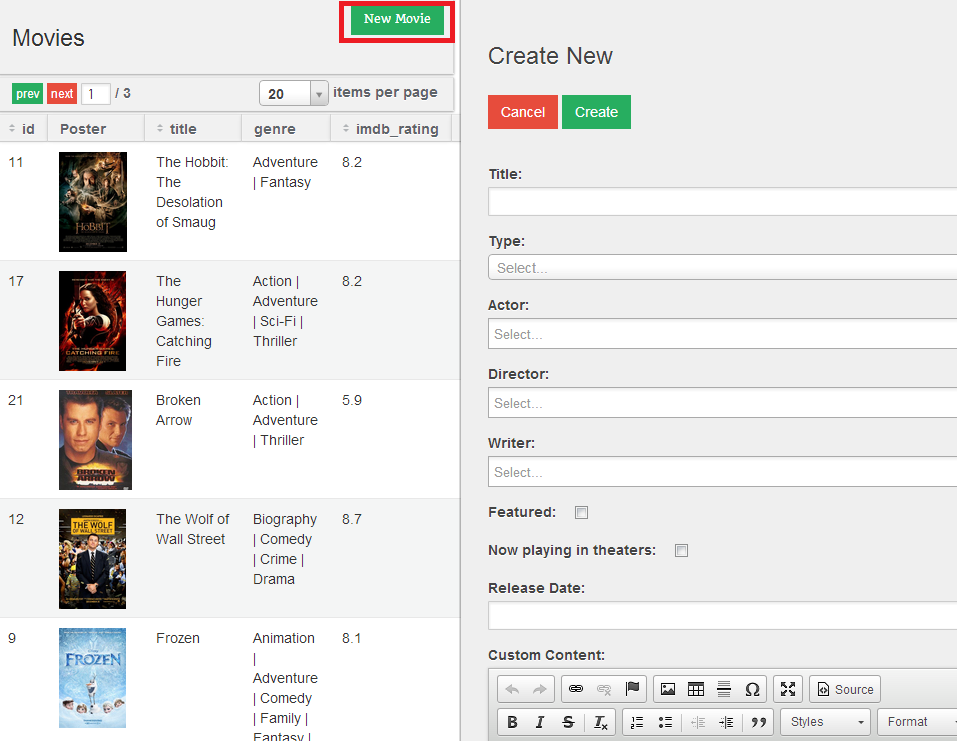Go to next page of movies

coord(62,94)
